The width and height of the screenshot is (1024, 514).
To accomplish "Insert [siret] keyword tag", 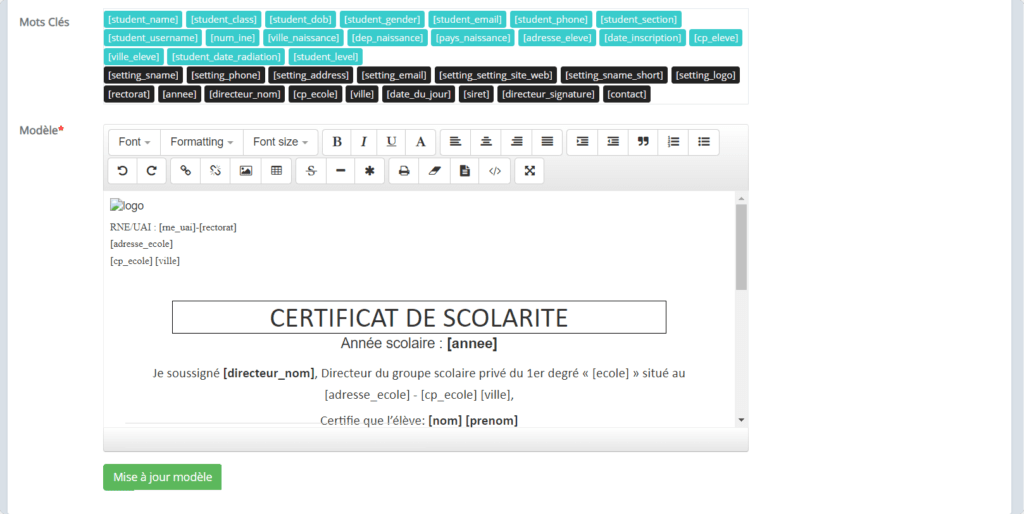I will click(x=475, y=94).
